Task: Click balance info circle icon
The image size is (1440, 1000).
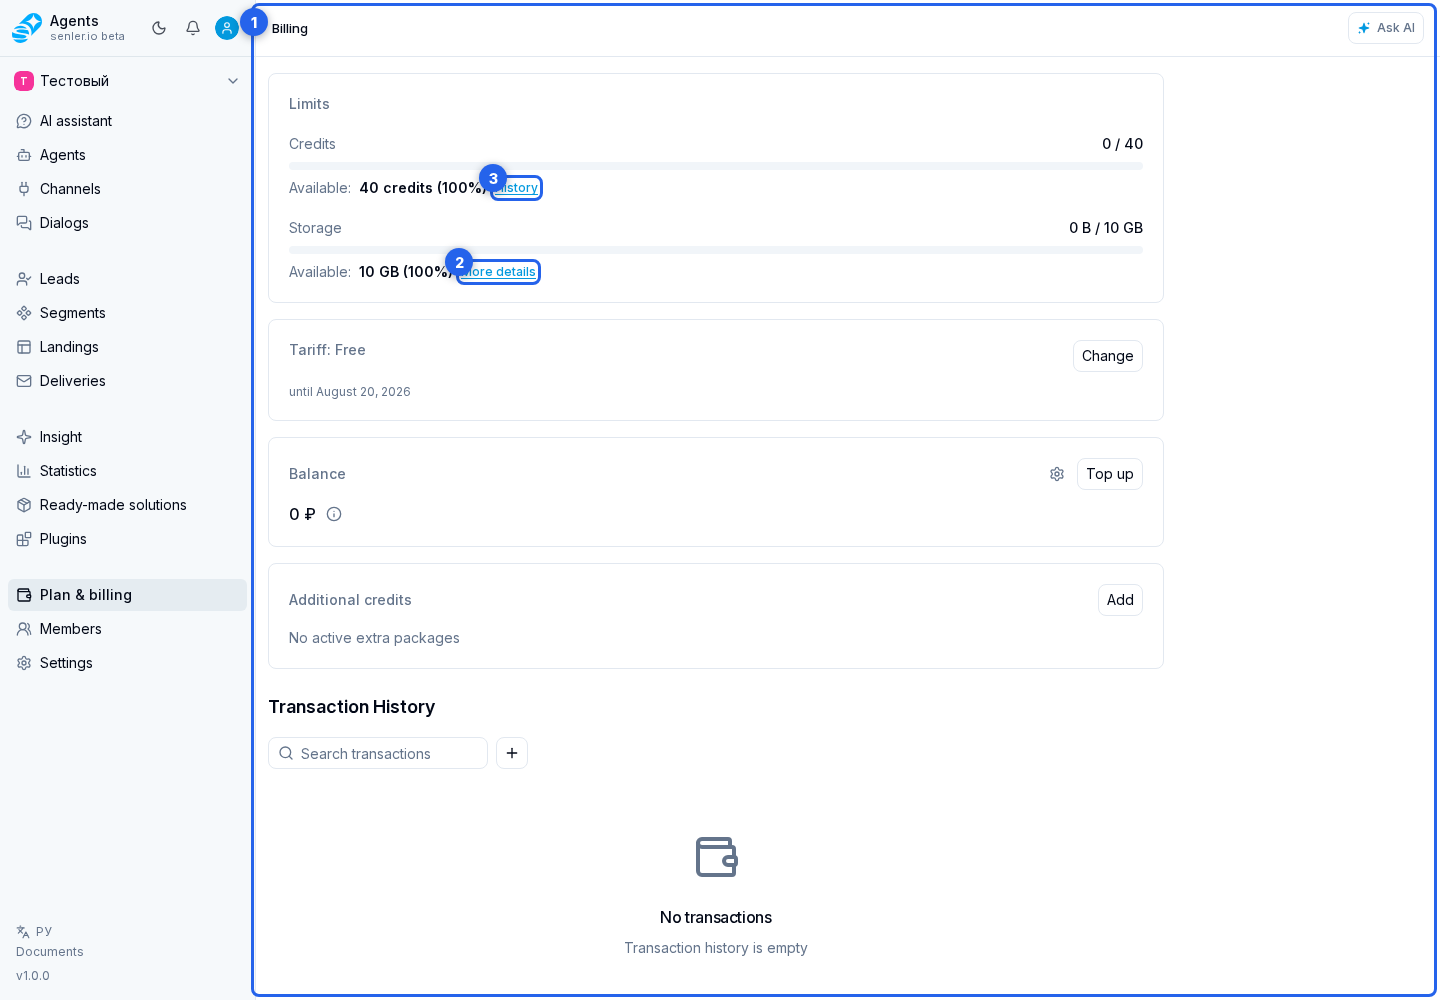Action: 334,514
